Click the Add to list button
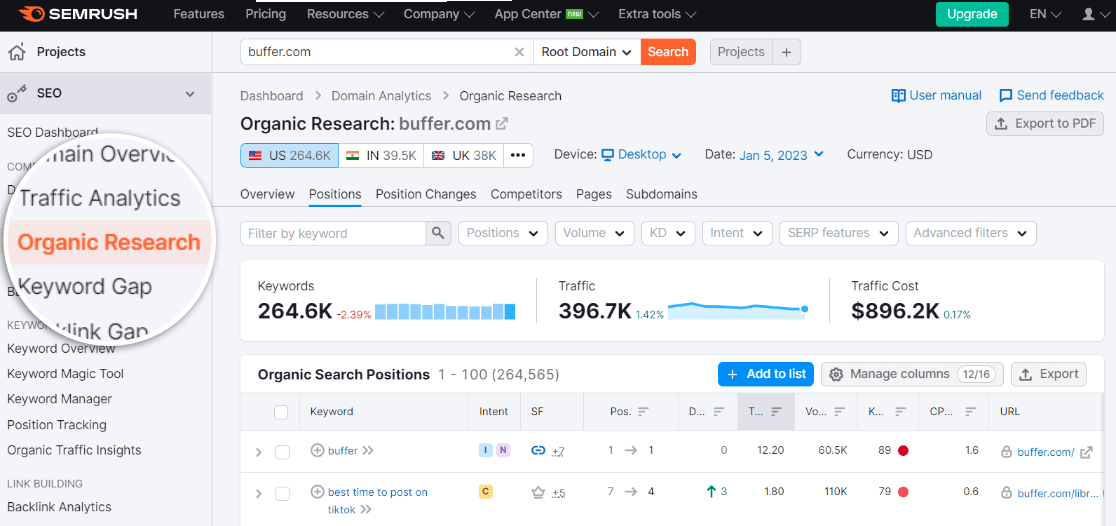Viewport: 1116px width, 526px height. [x=766, y=374]
